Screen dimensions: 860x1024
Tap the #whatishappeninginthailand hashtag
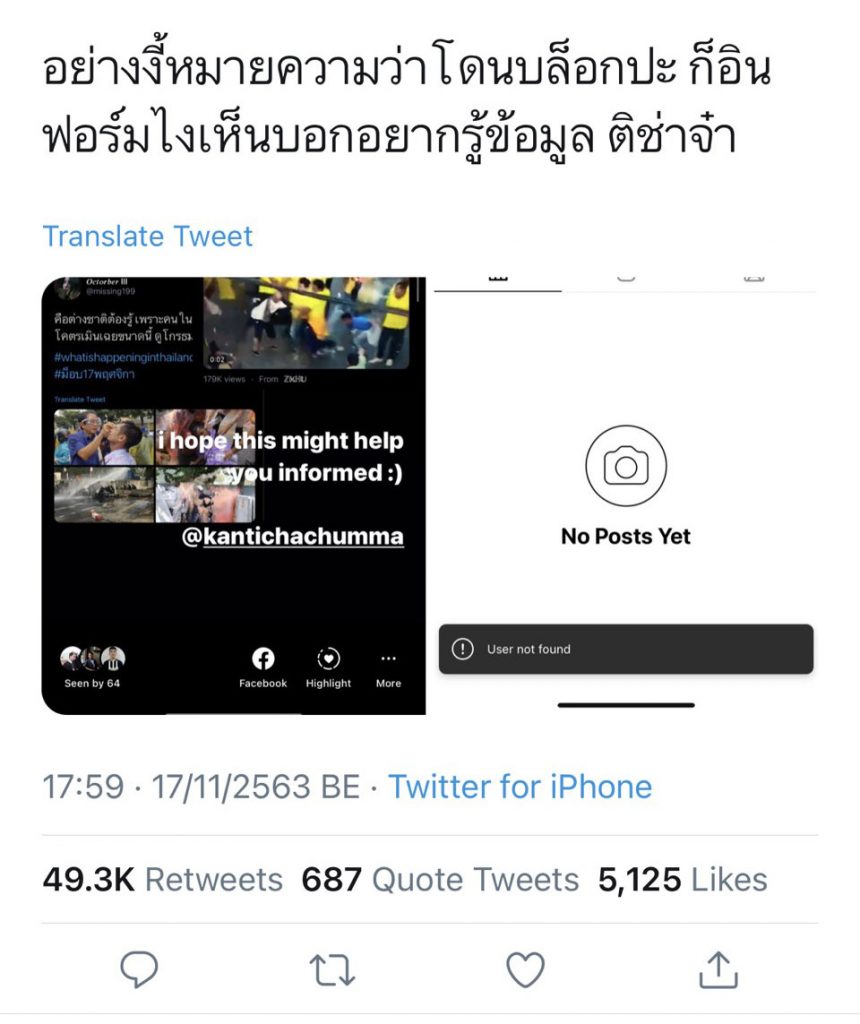pyautogui.click(x=123, y=357)
